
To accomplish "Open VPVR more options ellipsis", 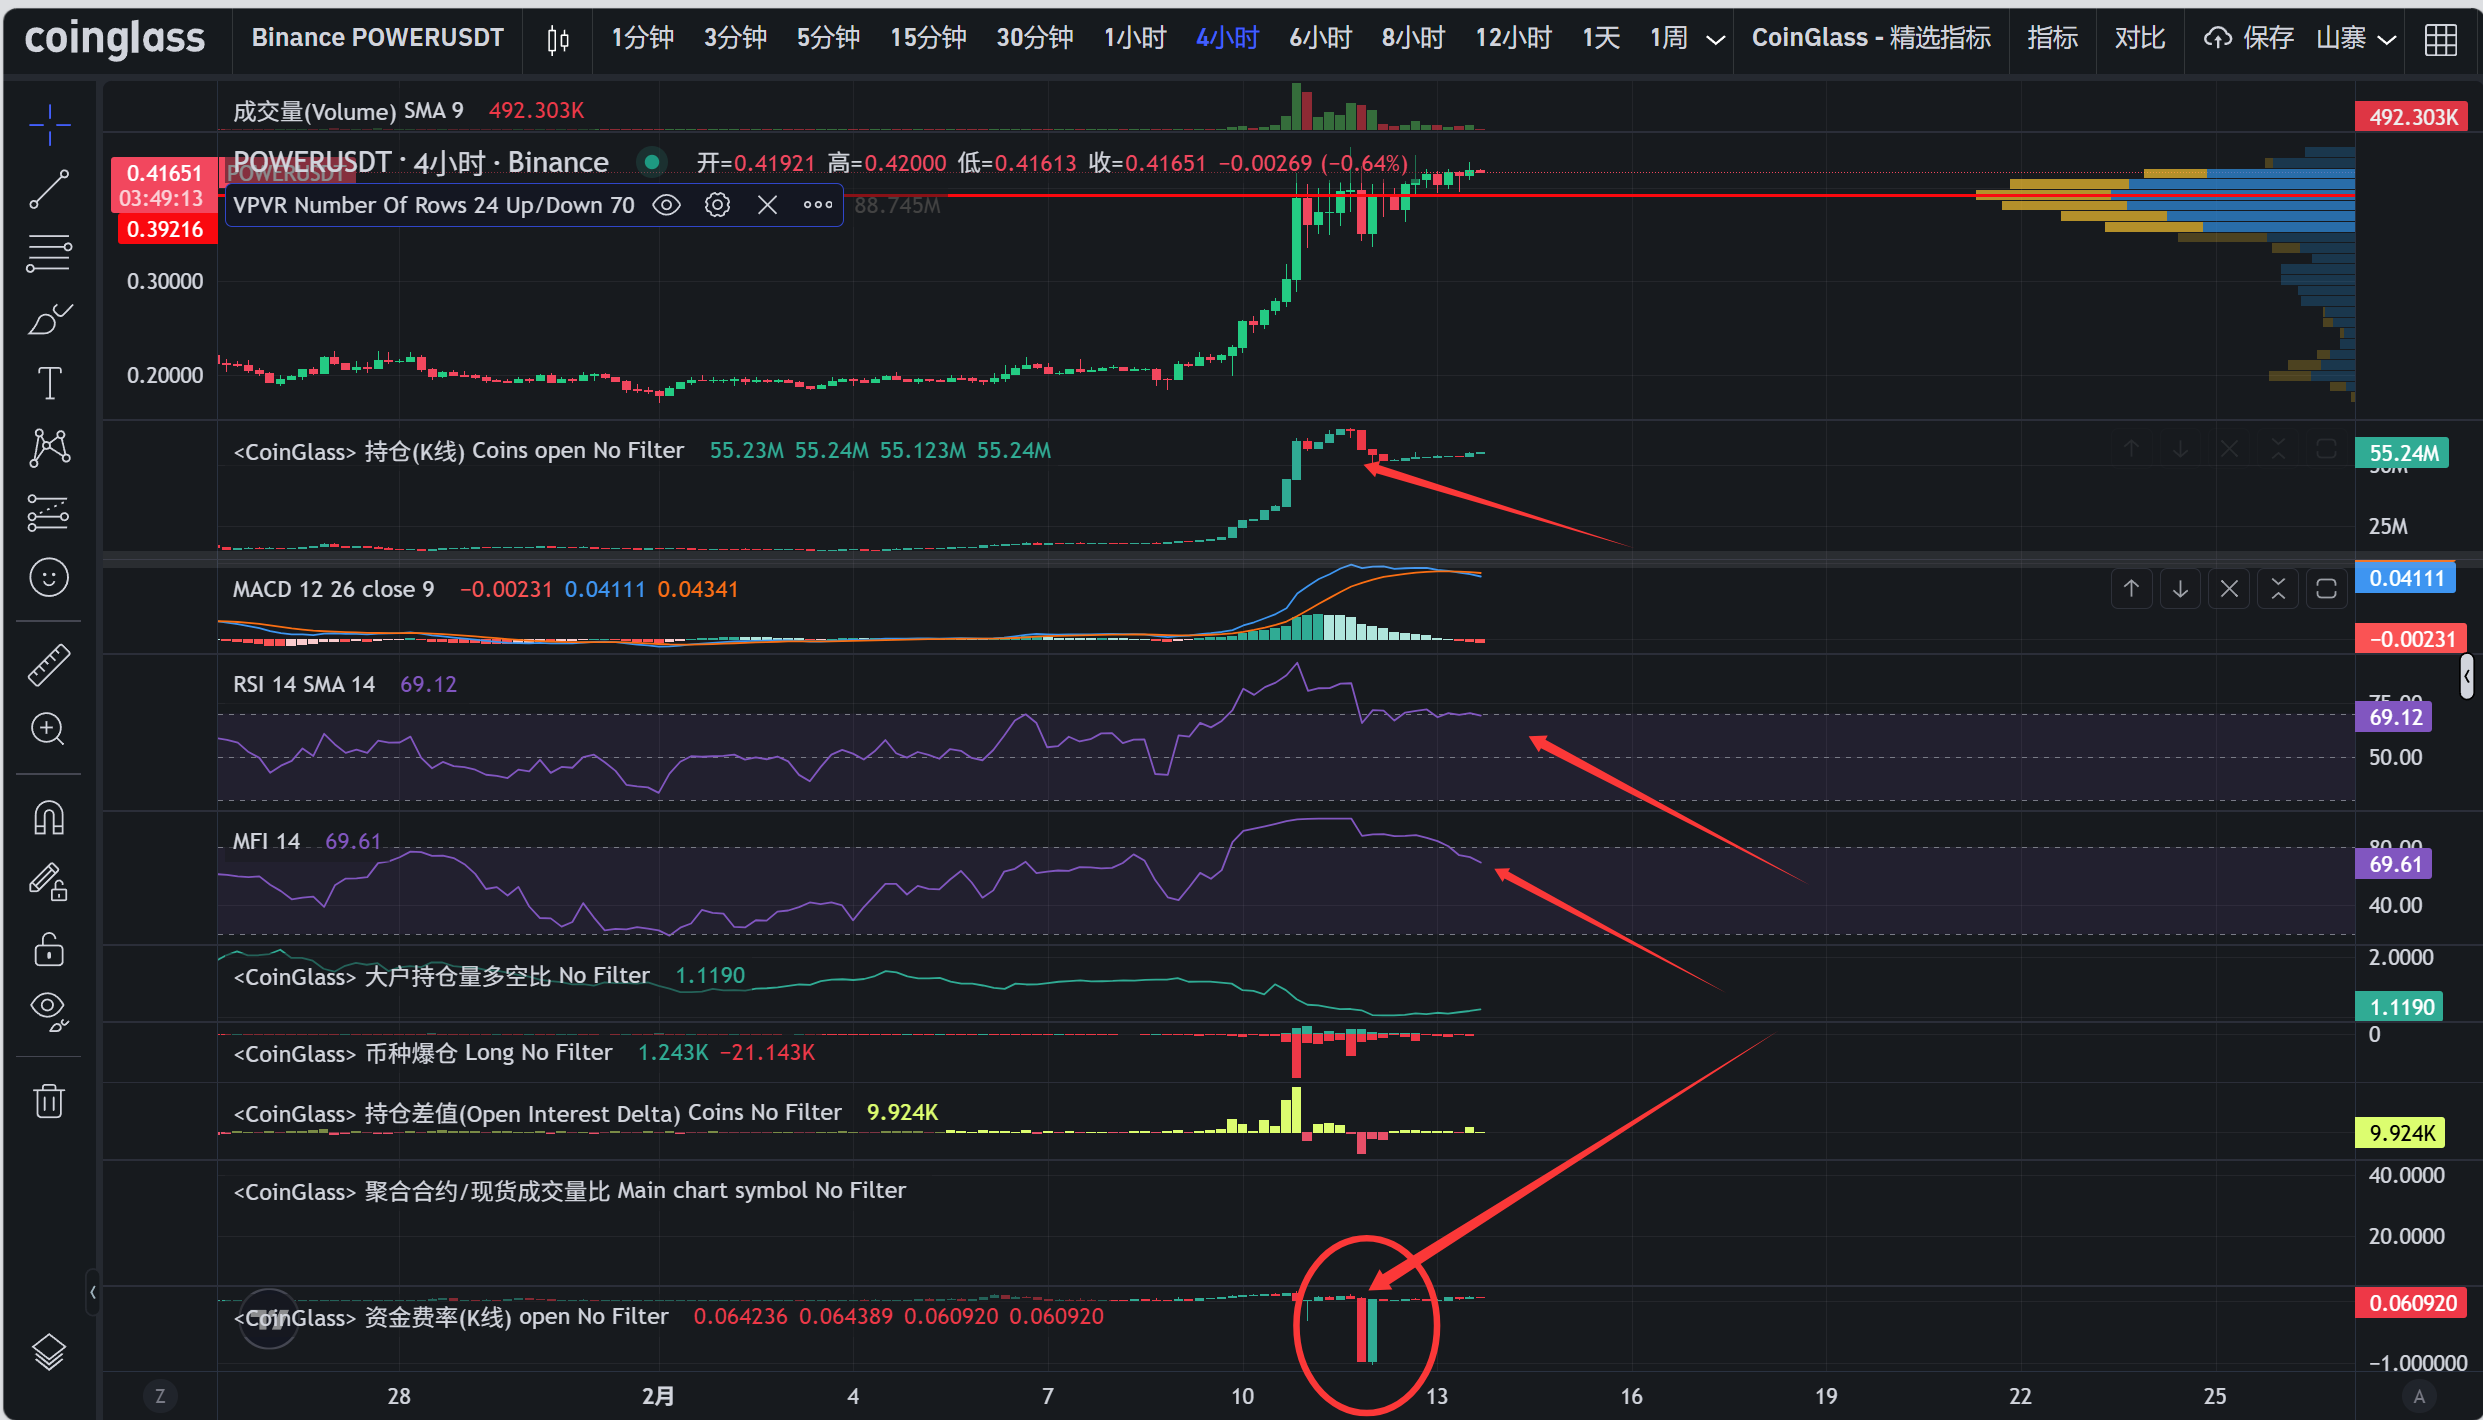I will [x=817, y=205].
